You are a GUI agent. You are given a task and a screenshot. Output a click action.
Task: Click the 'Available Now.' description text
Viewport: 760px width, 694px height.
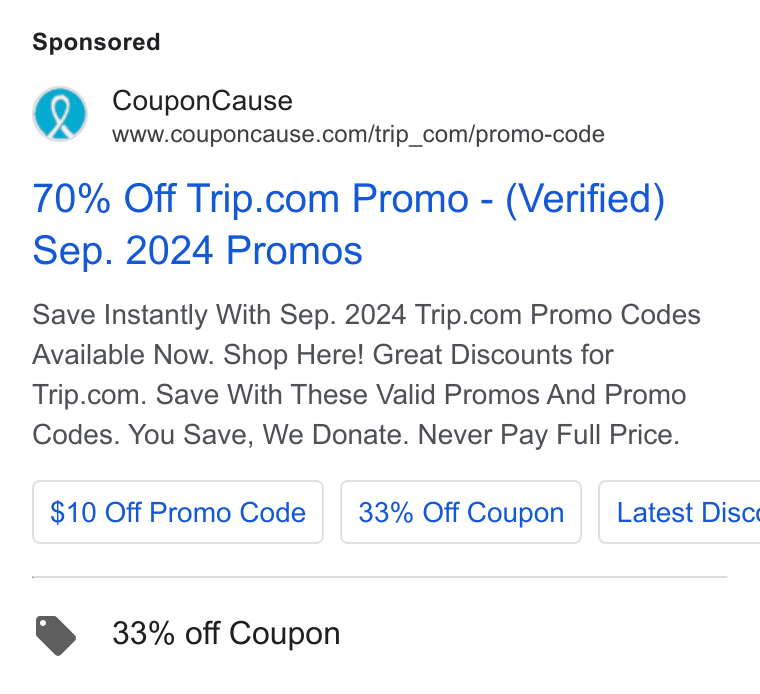[x=124, y=355]
